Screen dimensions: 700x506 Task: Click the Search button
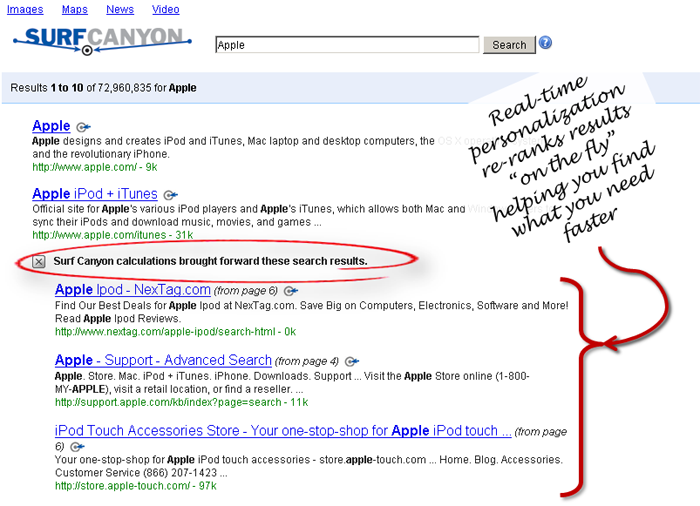[x=509, y=45]
